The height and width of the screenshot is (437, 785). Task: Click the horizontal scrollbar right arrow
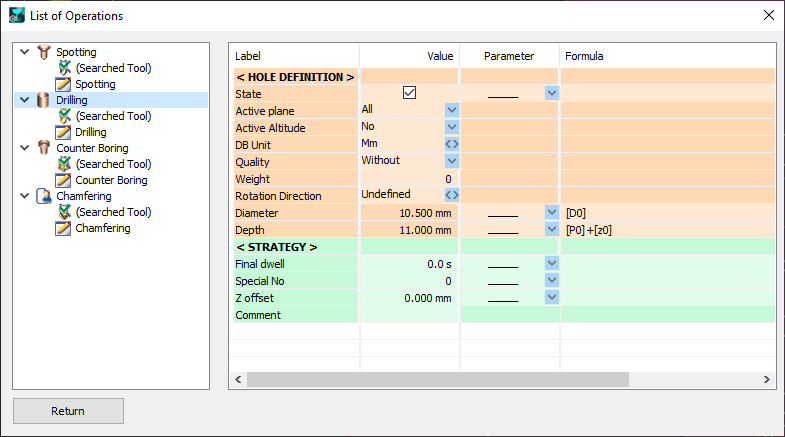pyautogui.click(x=767, y=380)
